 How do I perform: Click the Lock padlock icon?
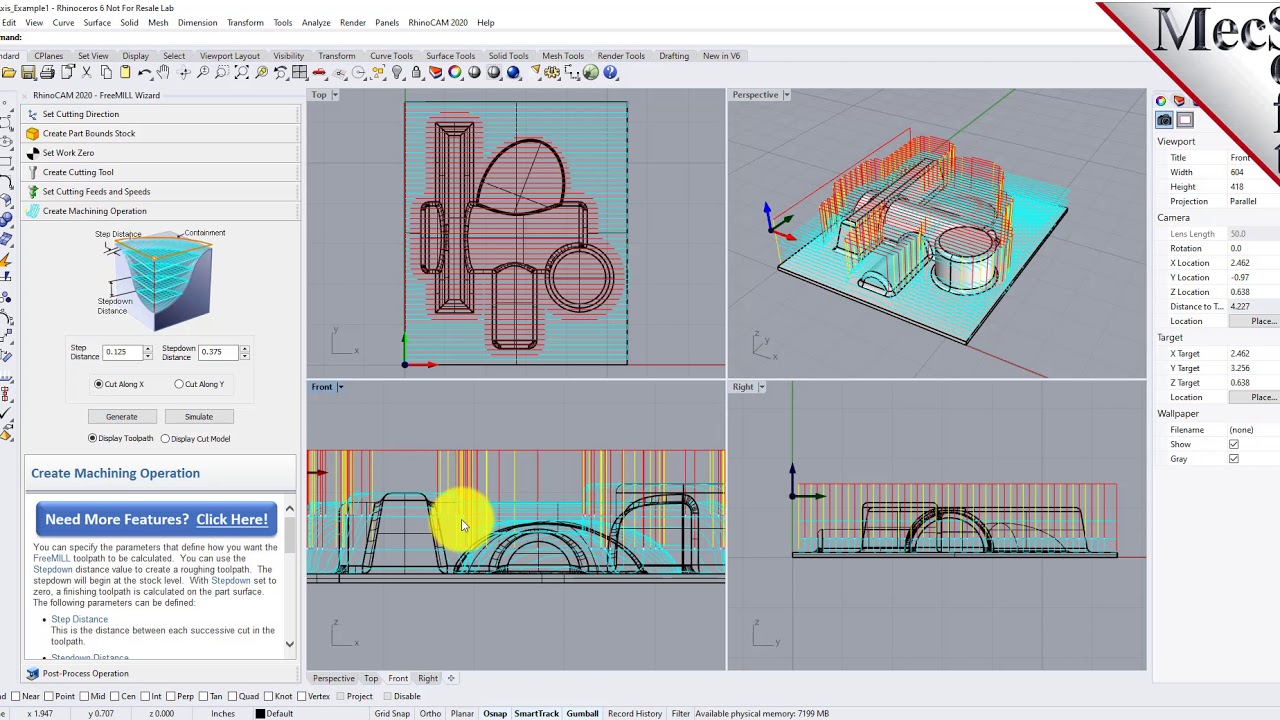[417, 73]
